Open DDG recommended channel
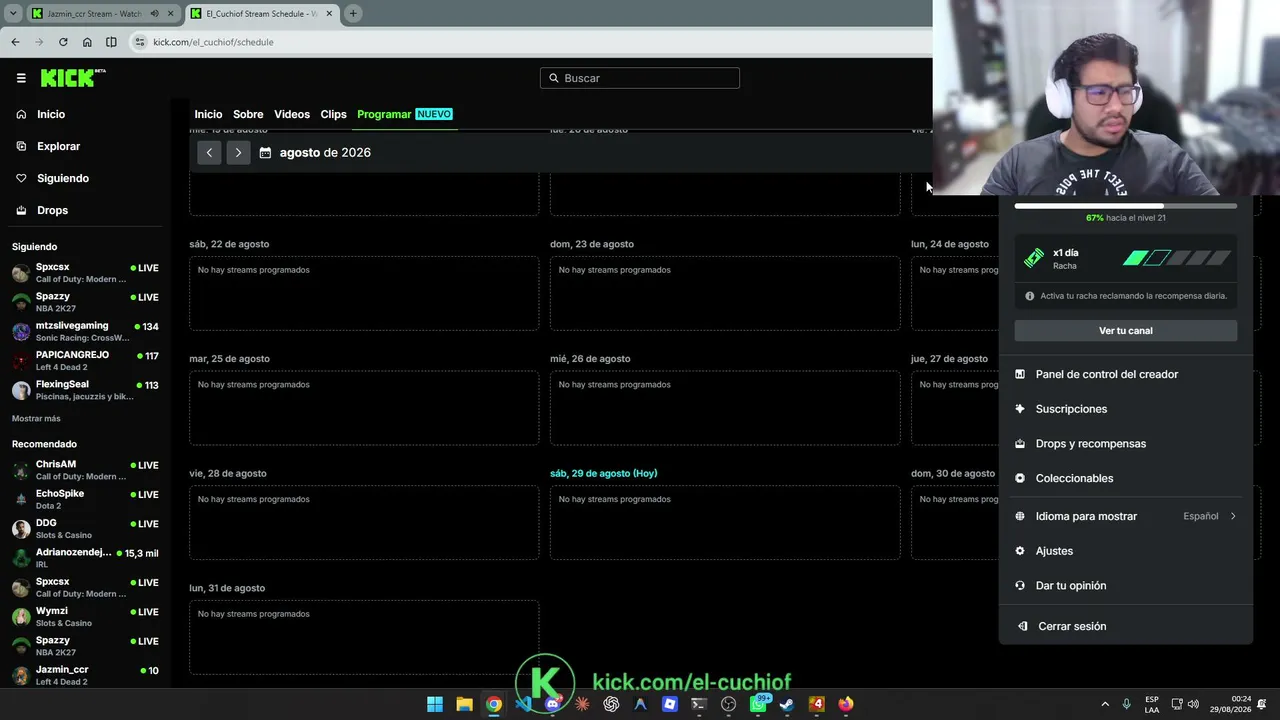Image resolution: width=1280 pixels, height=720 pixels. pyautogui.click(x=86, y=528)
